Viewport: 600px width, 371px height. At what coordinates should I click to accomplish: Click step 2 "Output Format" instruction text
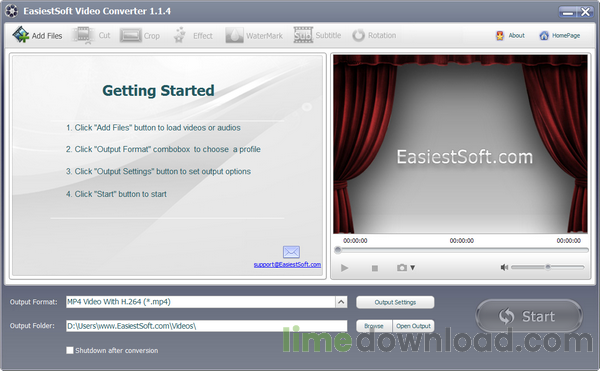(x=163, y=149)
